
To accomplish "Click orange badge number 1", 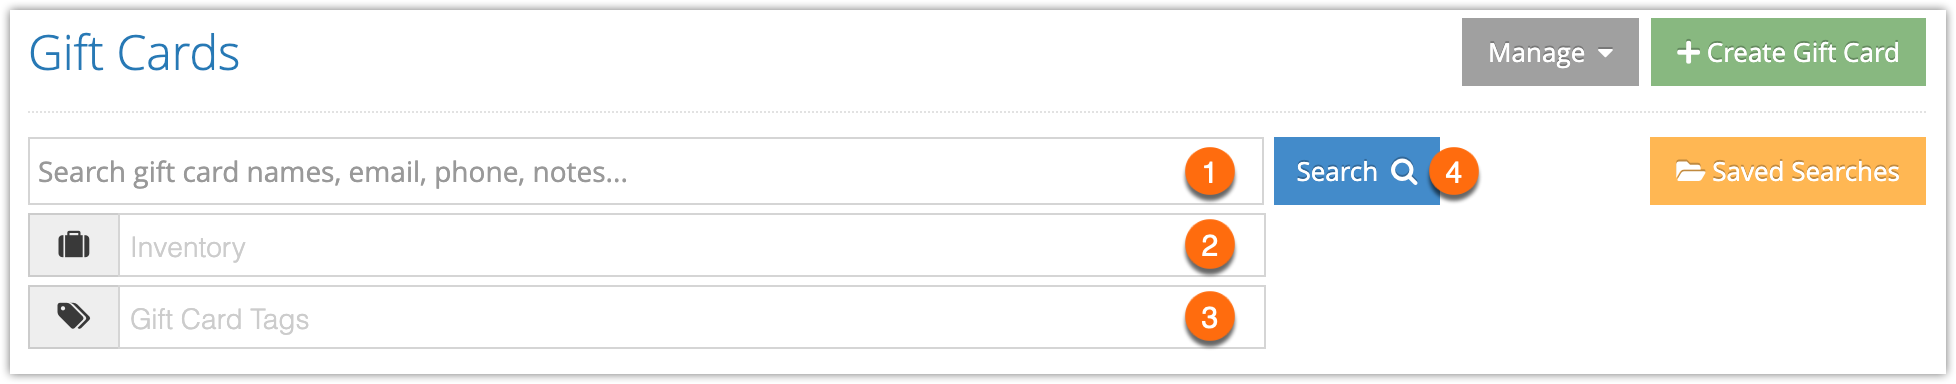I will click(1209, 172).
